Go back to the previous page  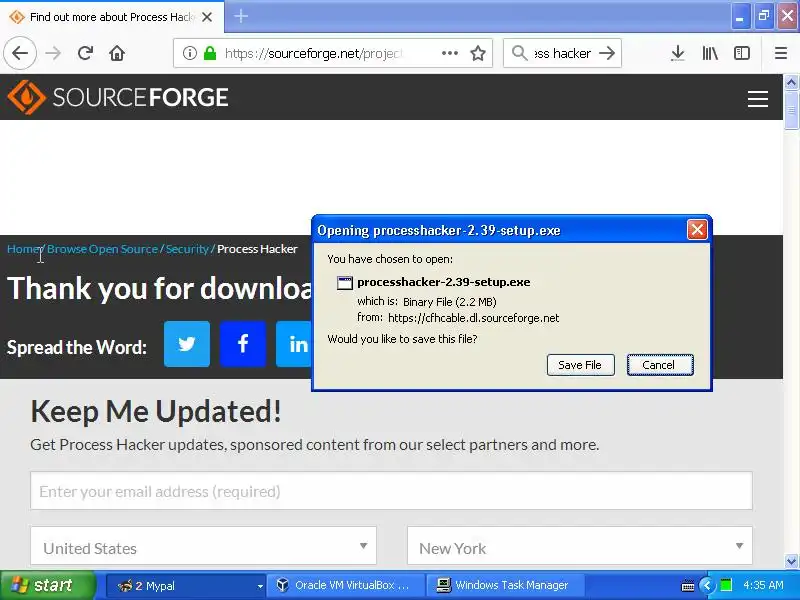[20, 53]
